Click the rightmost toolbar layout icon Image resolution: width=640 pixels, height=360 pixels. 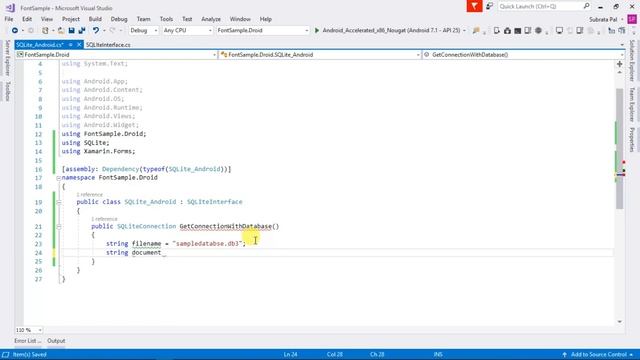[622, 31]
